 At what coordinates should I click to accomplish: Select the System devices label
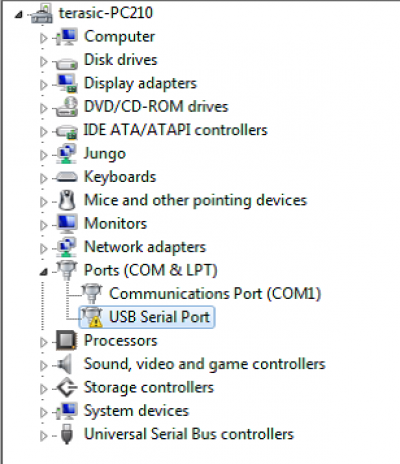(136, 411)
